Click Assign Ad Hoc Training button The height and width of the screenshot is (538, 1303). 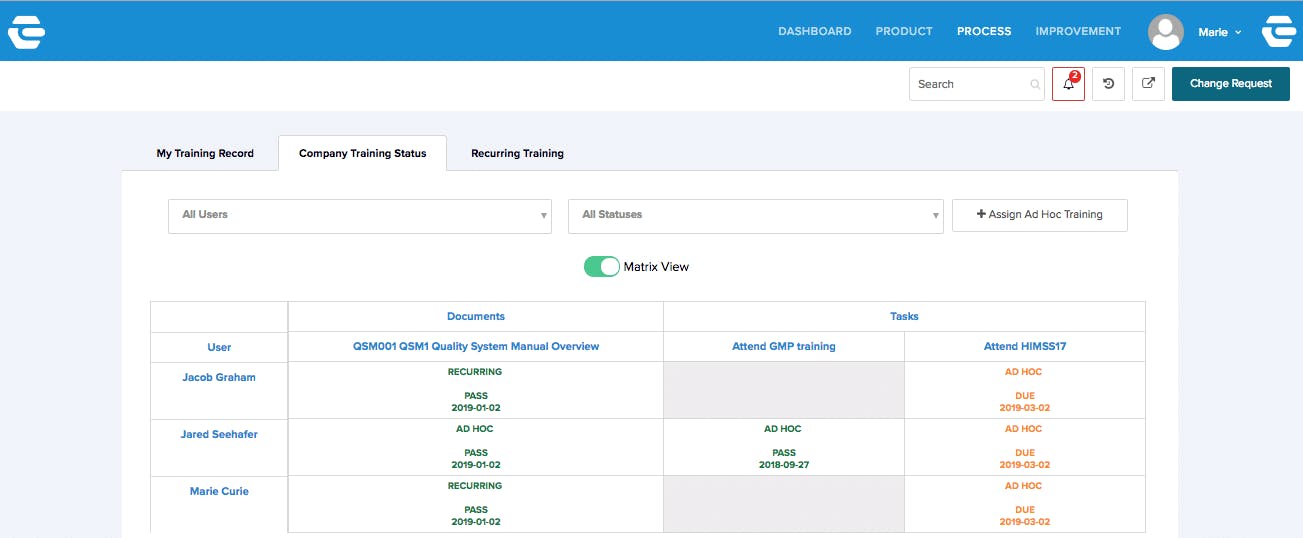tap(1039, 215)
